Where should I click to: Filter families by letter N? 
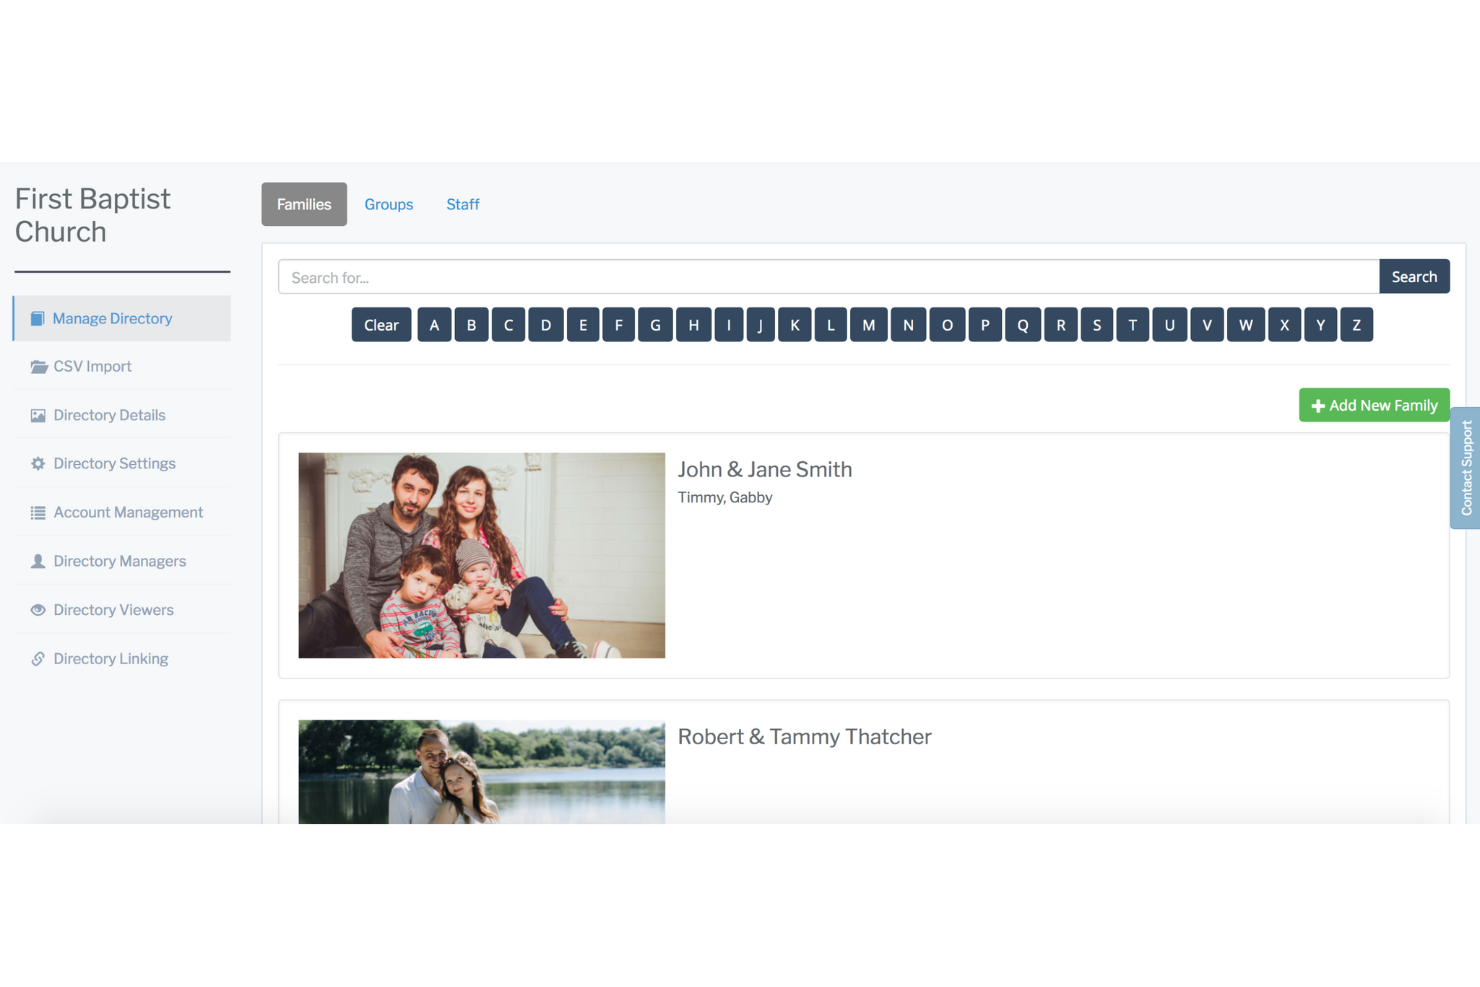[908, 325]
